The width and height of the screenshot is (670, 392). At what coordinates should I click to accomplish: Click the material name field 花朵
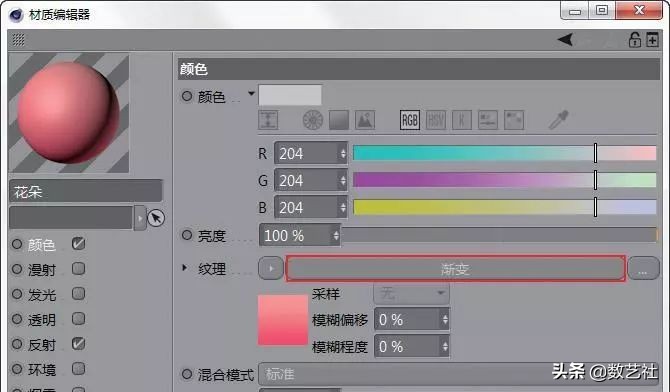click(x=85, y=191)
